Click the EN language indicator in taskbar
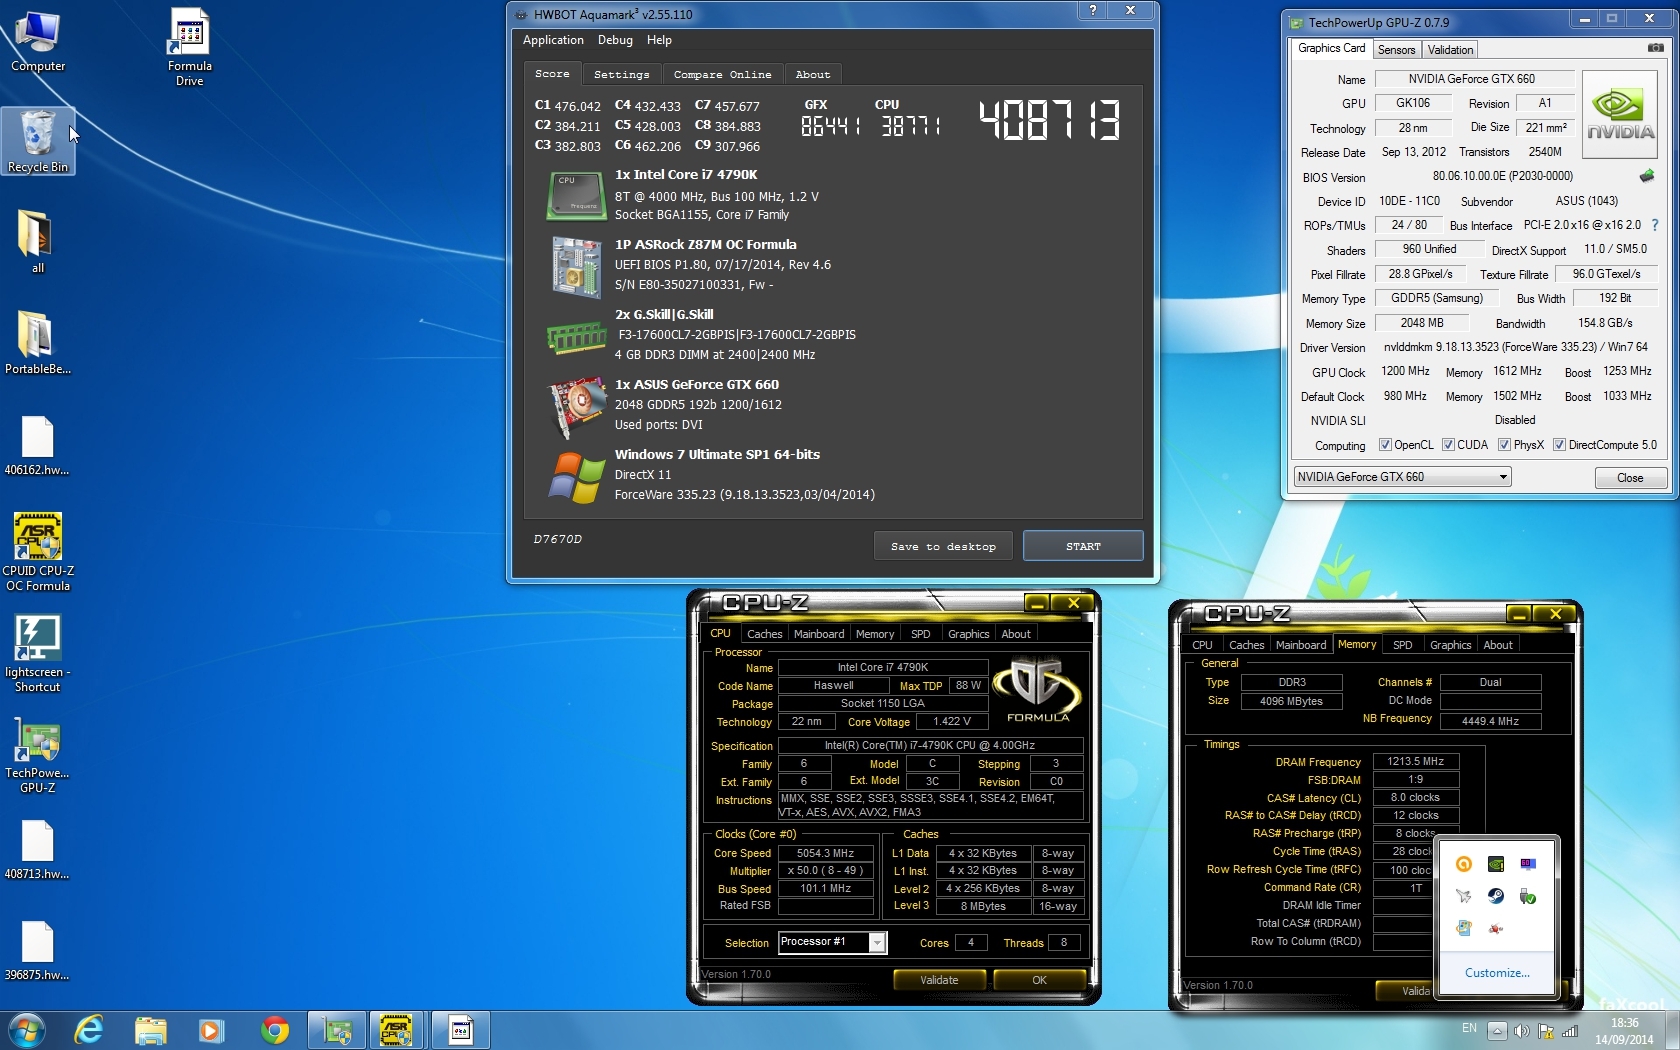This screenshot has width=1680, height=1050. pos(1469,1028)
